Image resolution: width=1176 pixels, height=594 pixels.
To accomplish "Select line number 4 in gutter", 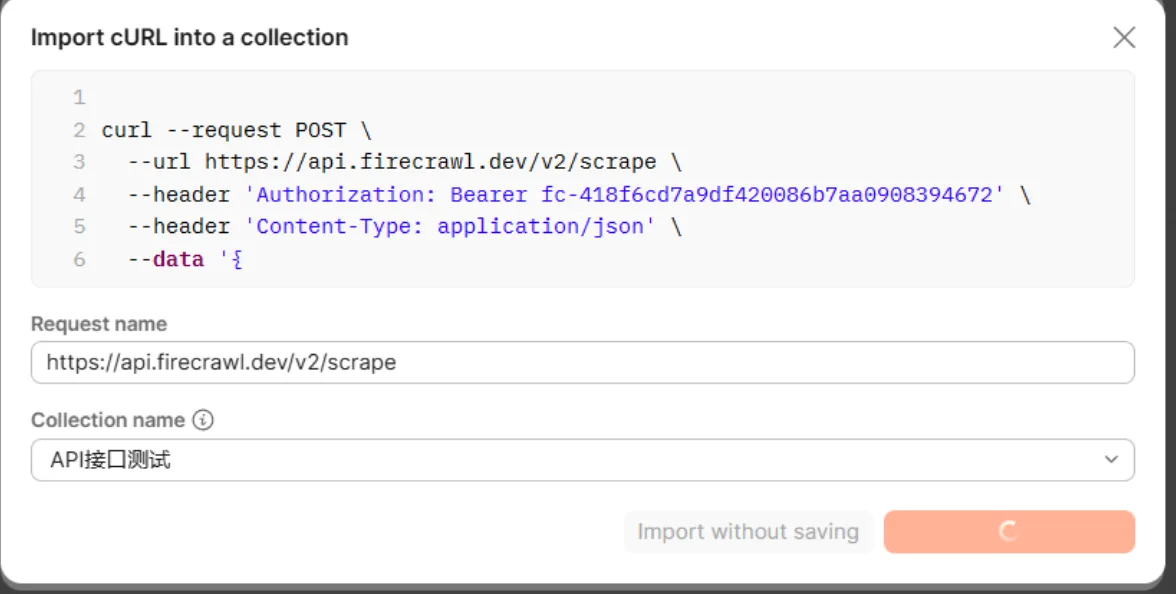I will (x=80, y=195).
